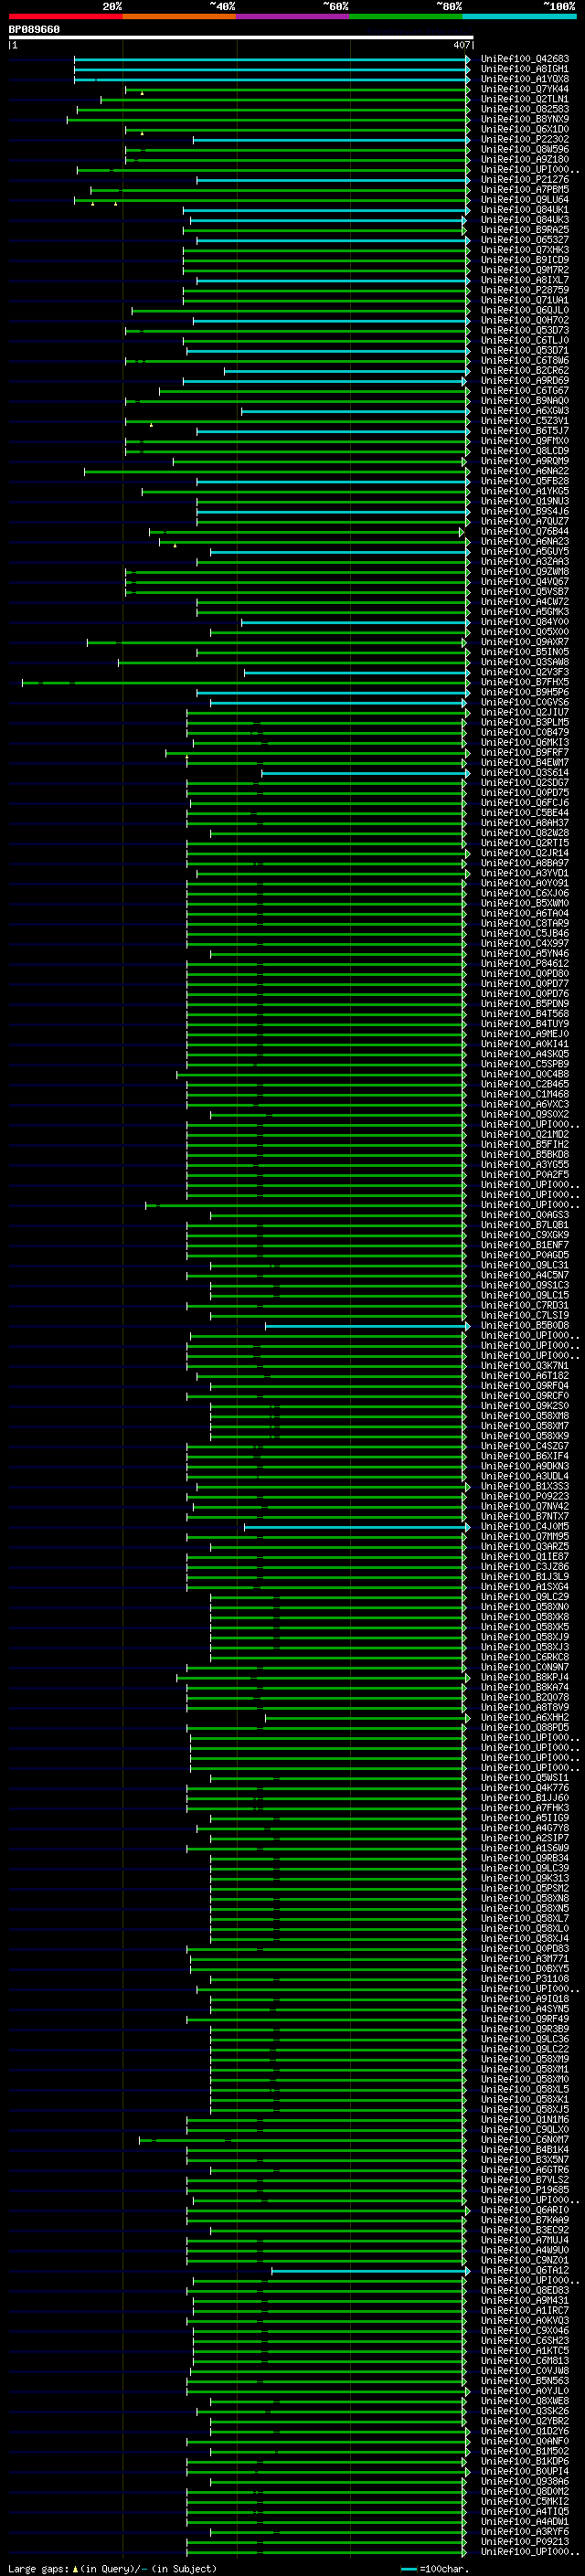
Task: Click hit label UniRef100_A9RQM9
Action: [x=525, y=461]
